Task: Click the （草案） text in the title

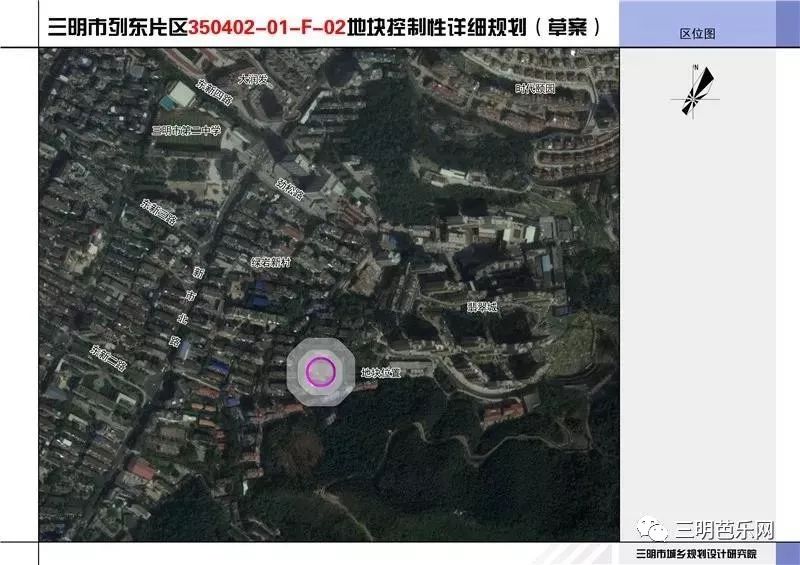Action: coord(568,27)
